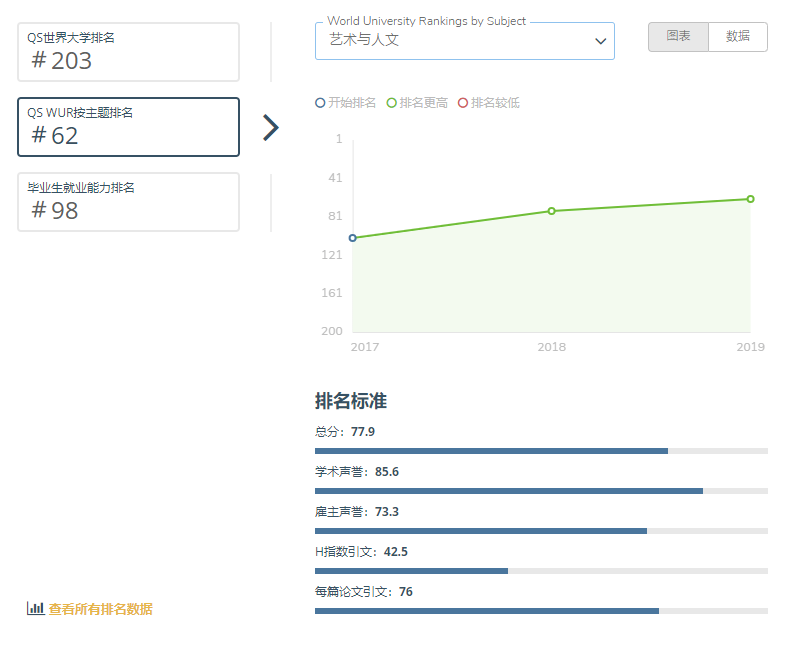Click the right chevron arrow icon

[270, 128]
